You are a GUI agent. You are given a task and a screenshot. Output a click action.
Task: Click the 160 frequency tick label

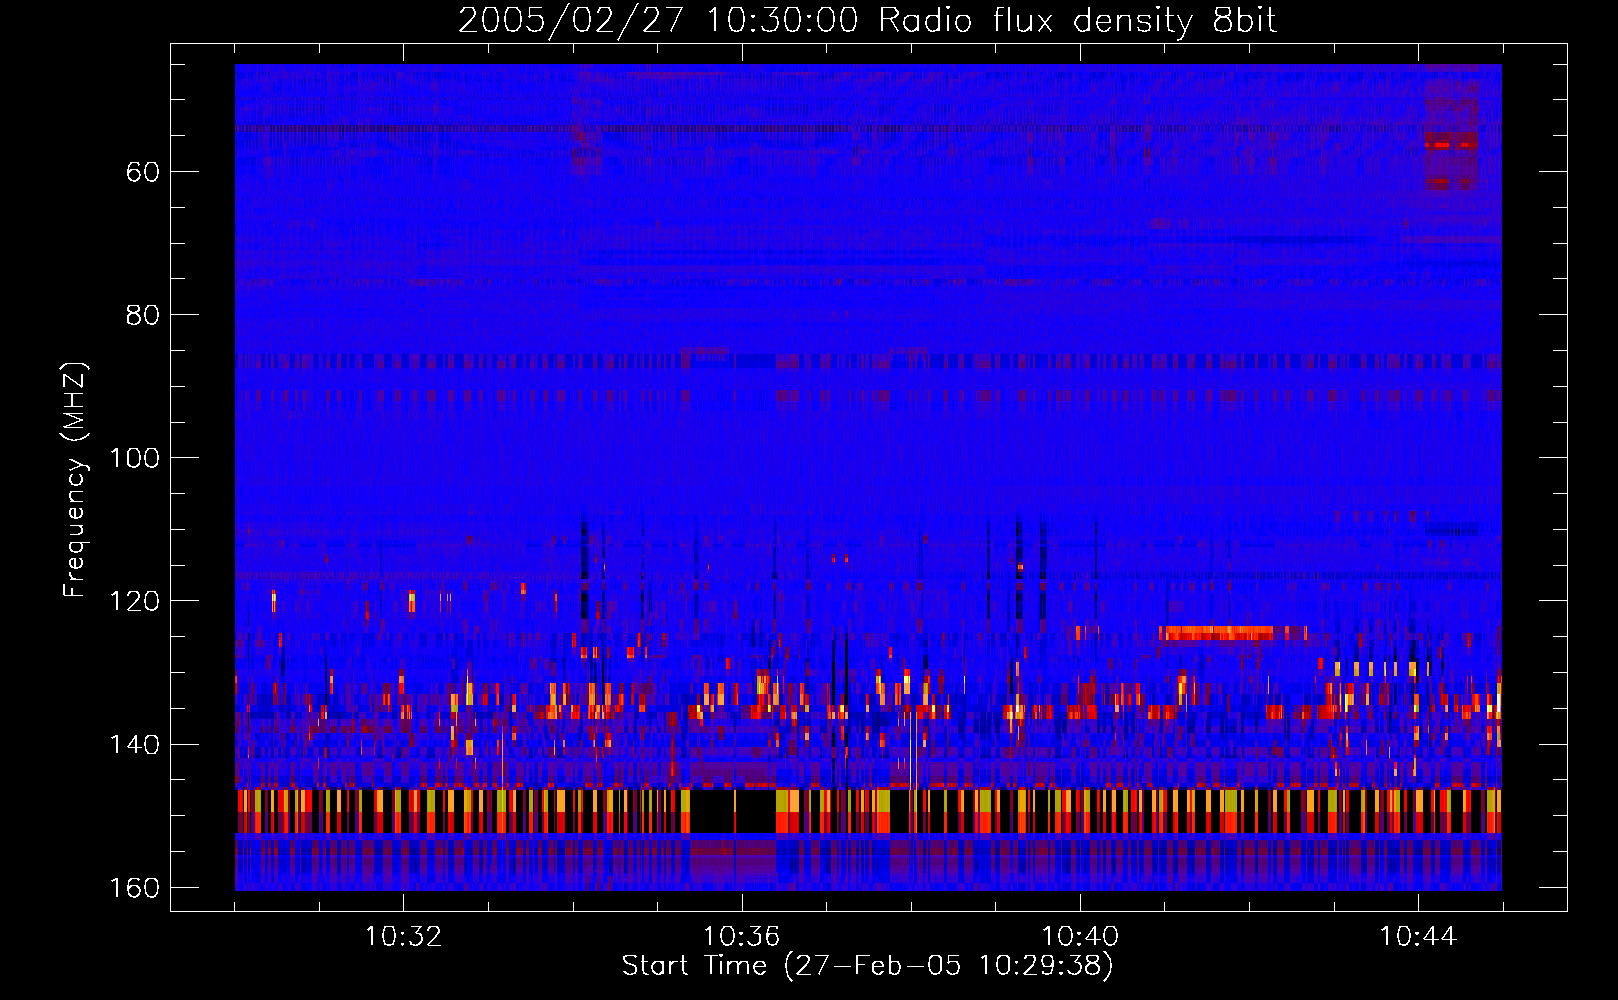click(x=134, y=888)
